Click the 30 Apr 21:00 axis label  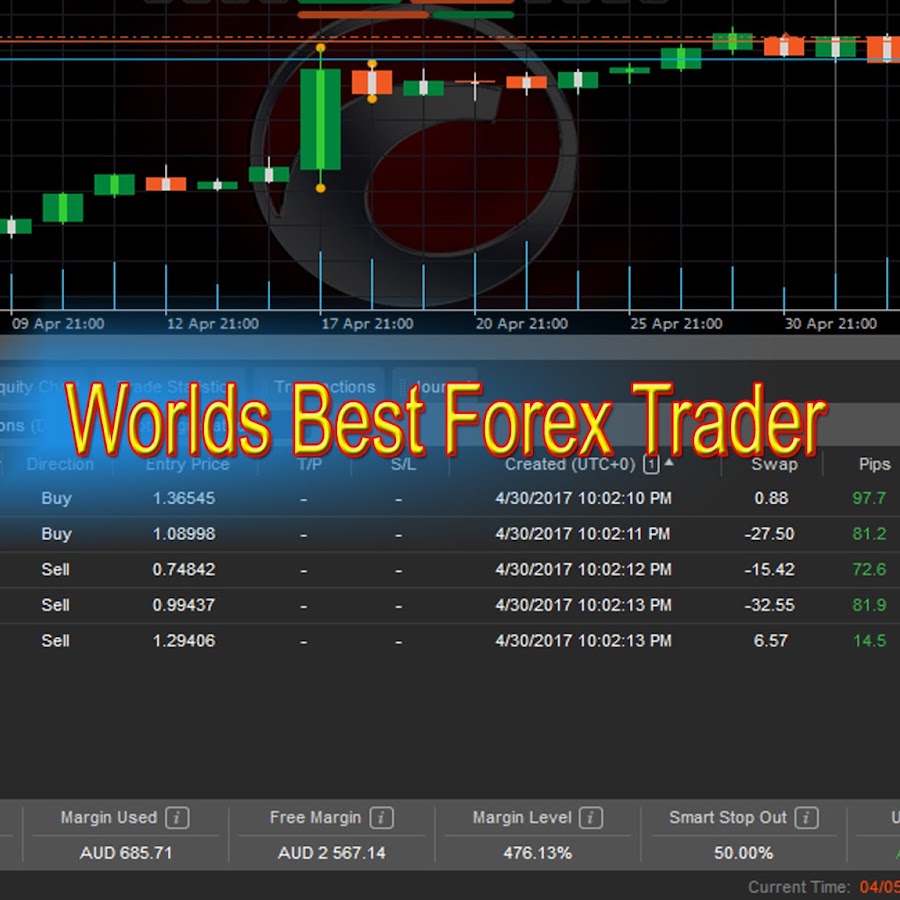831,324
